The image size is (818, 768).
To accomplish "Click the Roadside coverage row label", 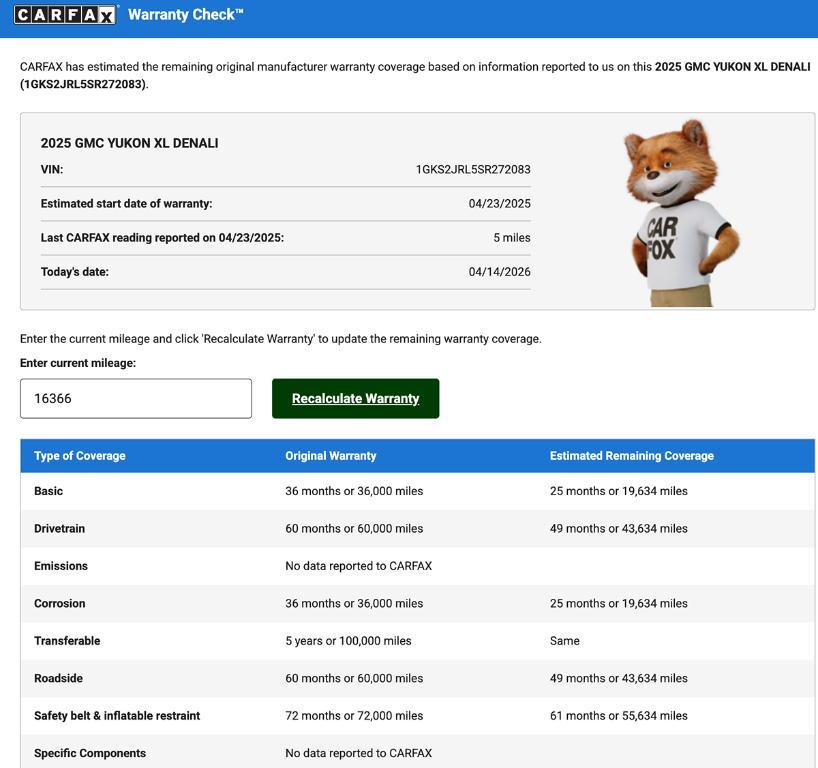I will [x=58, y=679].
